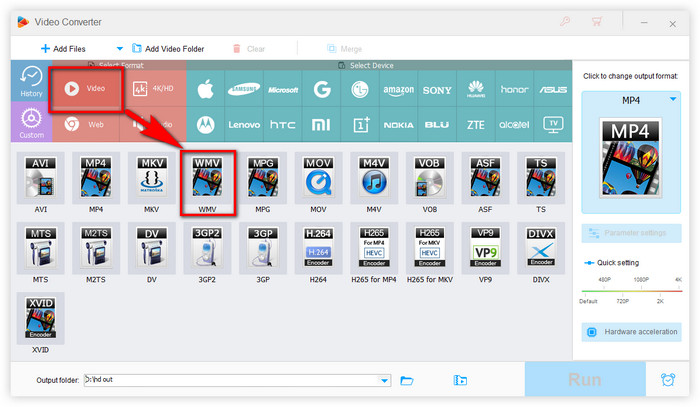Click Add Video Folder

168,49
